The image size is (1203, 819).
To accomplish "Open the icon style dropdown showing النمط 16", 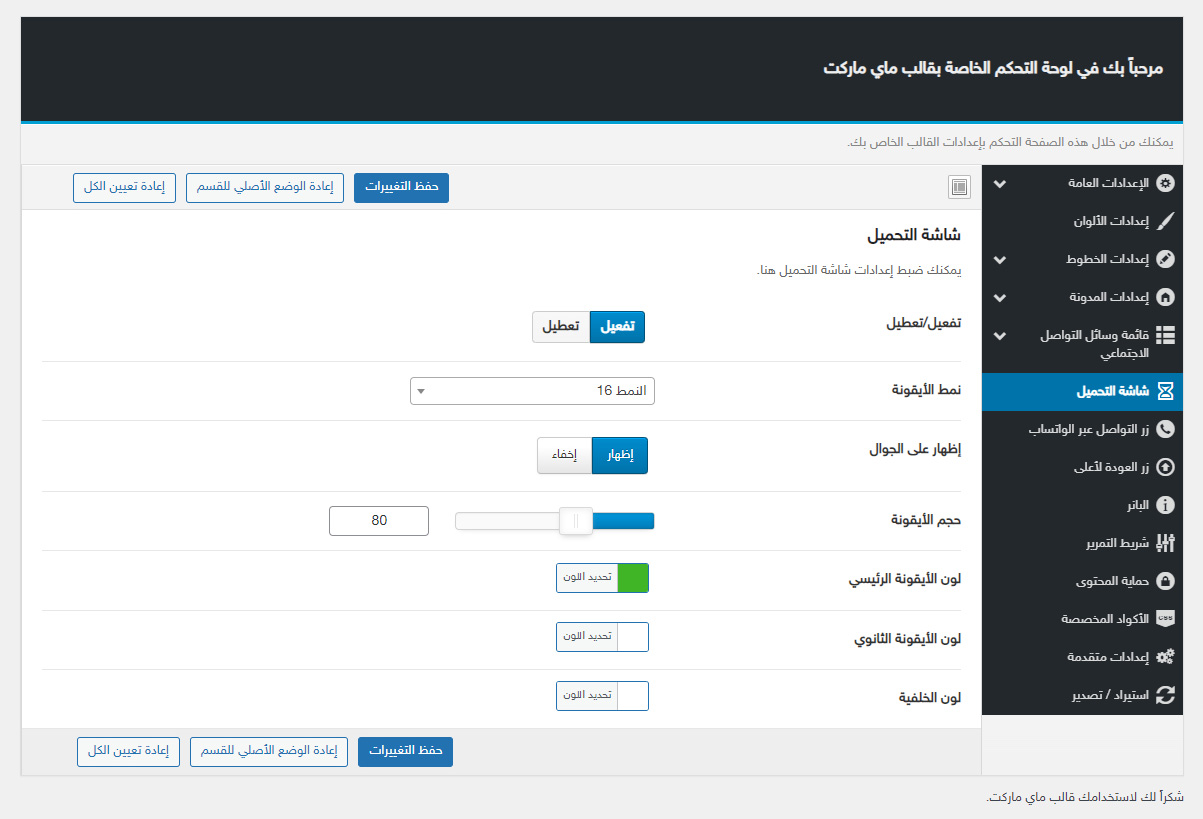I will click(x=532, y=391).
